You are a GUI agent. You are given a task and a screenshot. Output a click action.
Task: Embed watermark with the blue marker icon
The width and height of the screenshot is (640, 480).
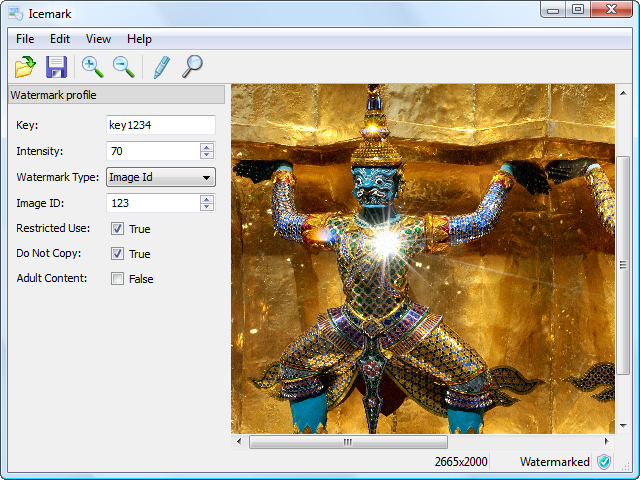pyautogui.click(x=162, y=67)
